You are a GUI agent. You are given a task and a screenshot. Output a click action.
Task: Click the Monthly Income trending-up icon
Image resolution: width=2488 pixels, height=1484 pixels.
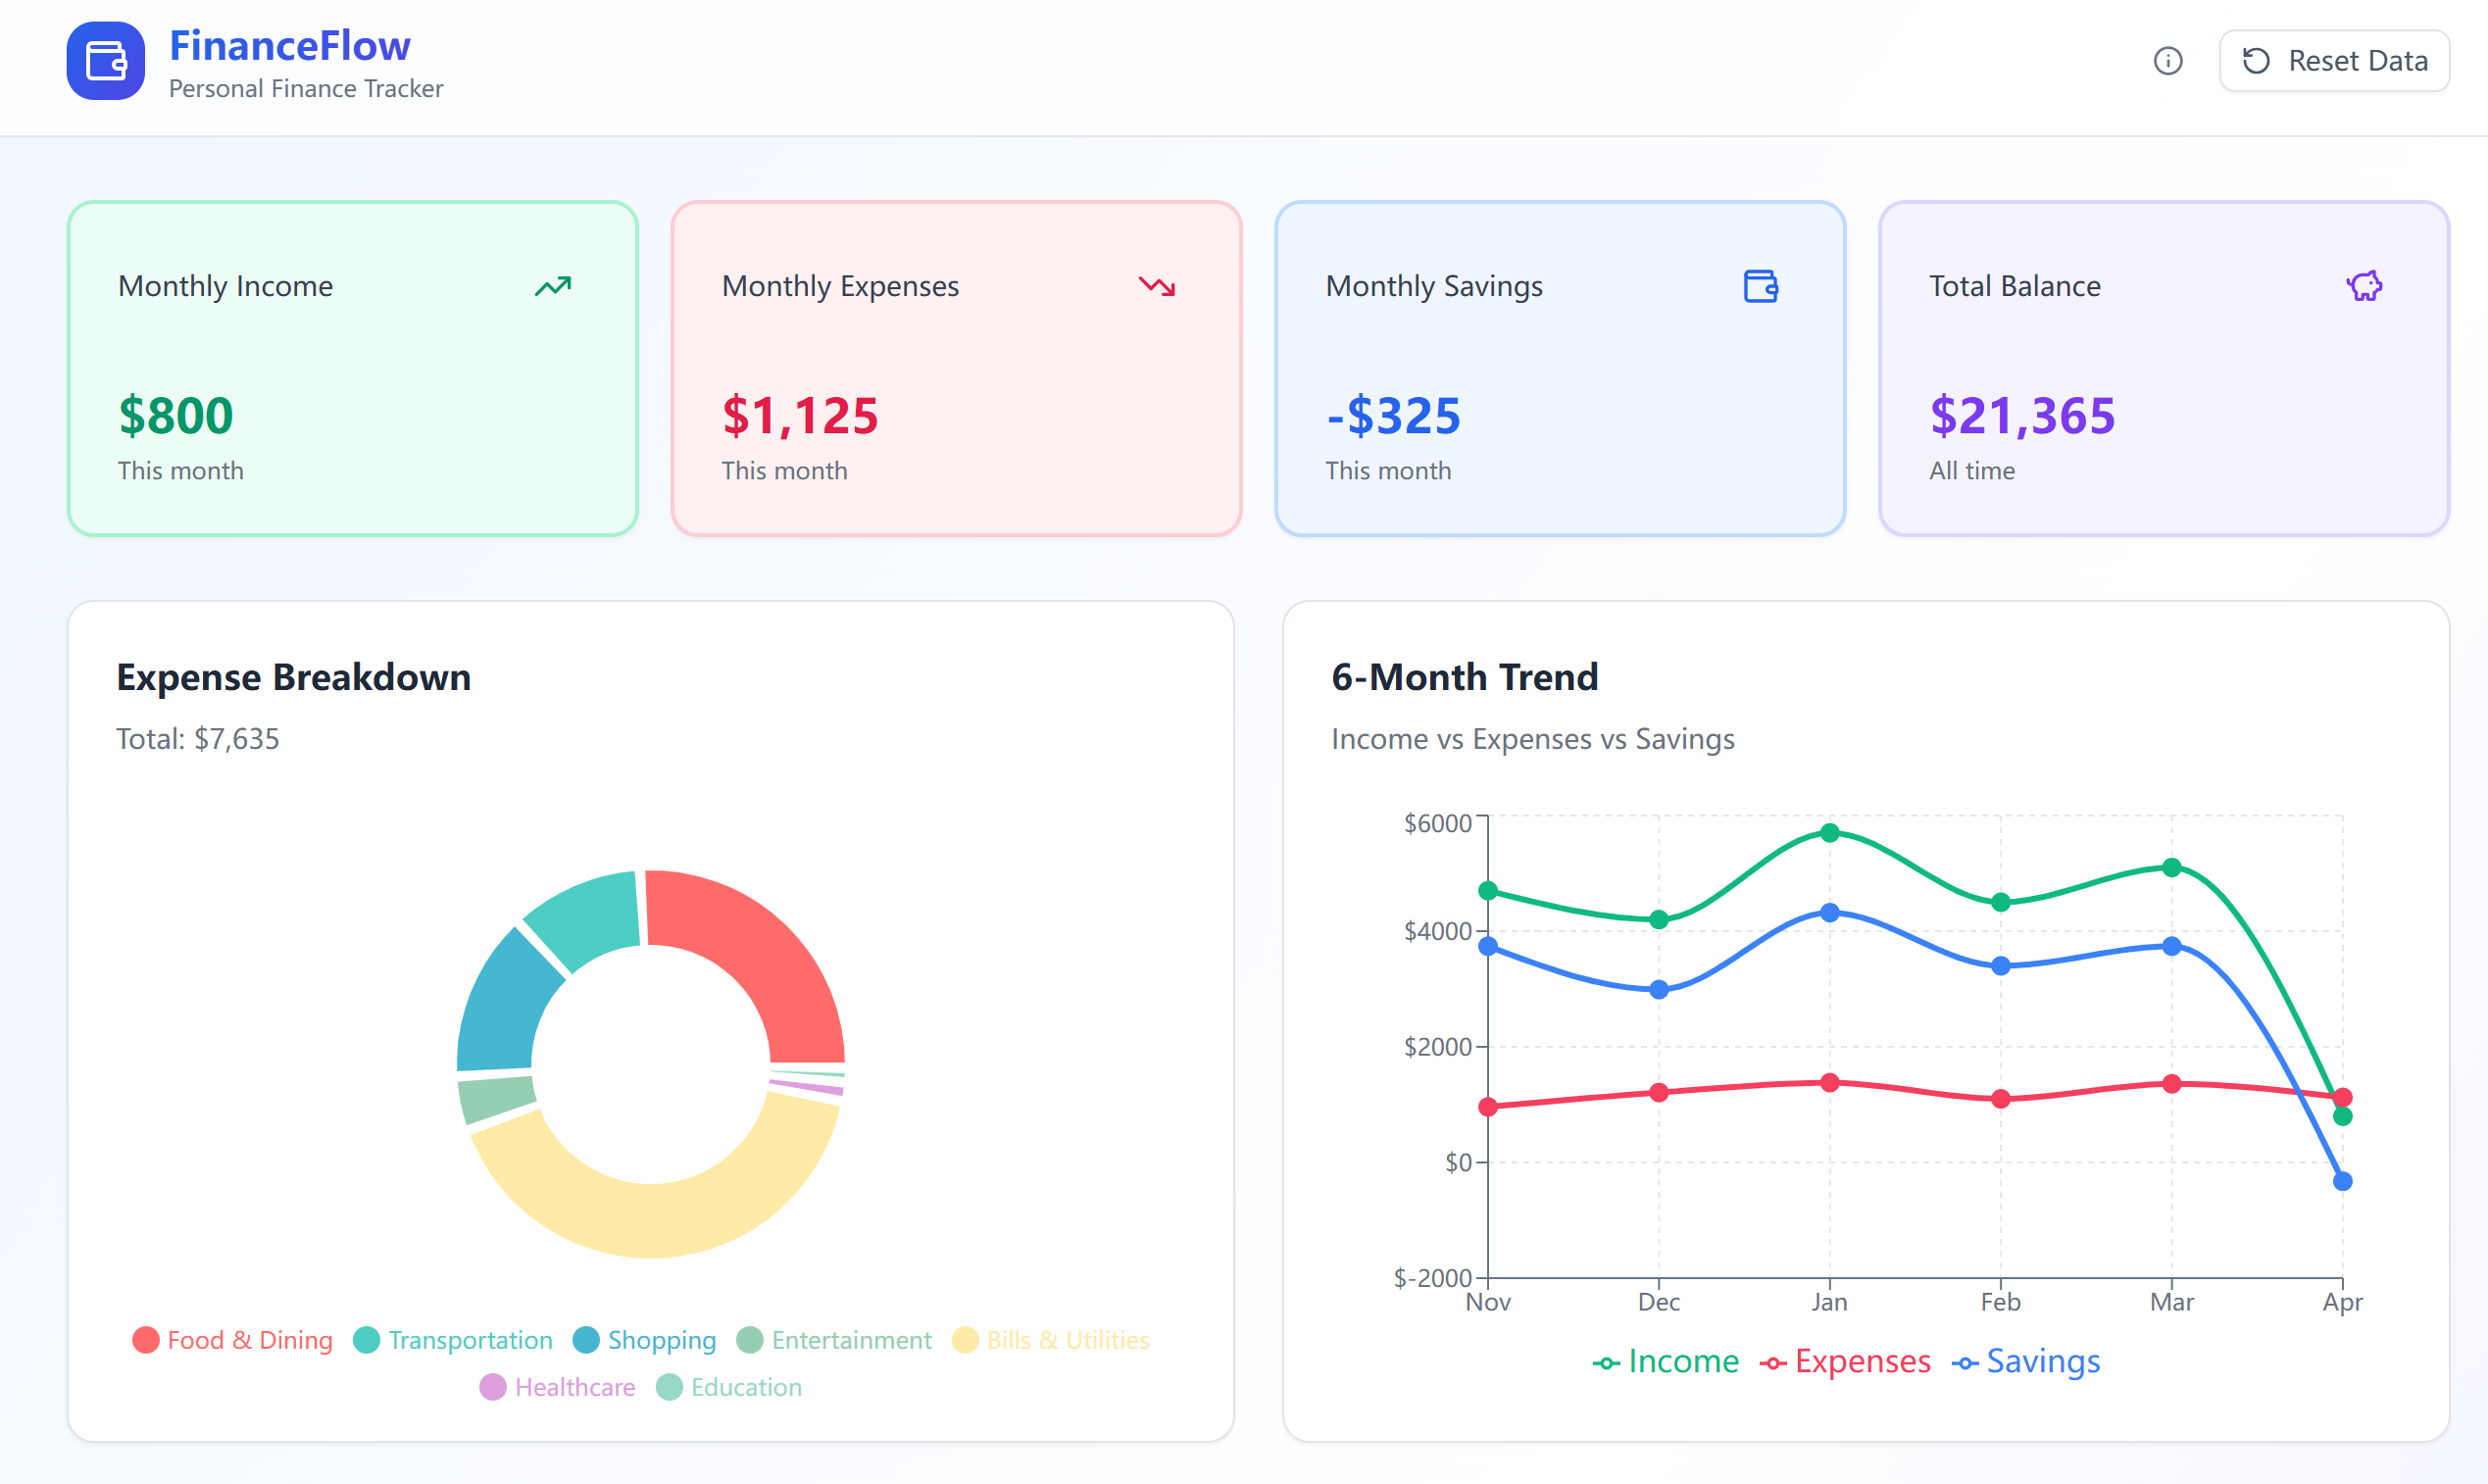552,287
